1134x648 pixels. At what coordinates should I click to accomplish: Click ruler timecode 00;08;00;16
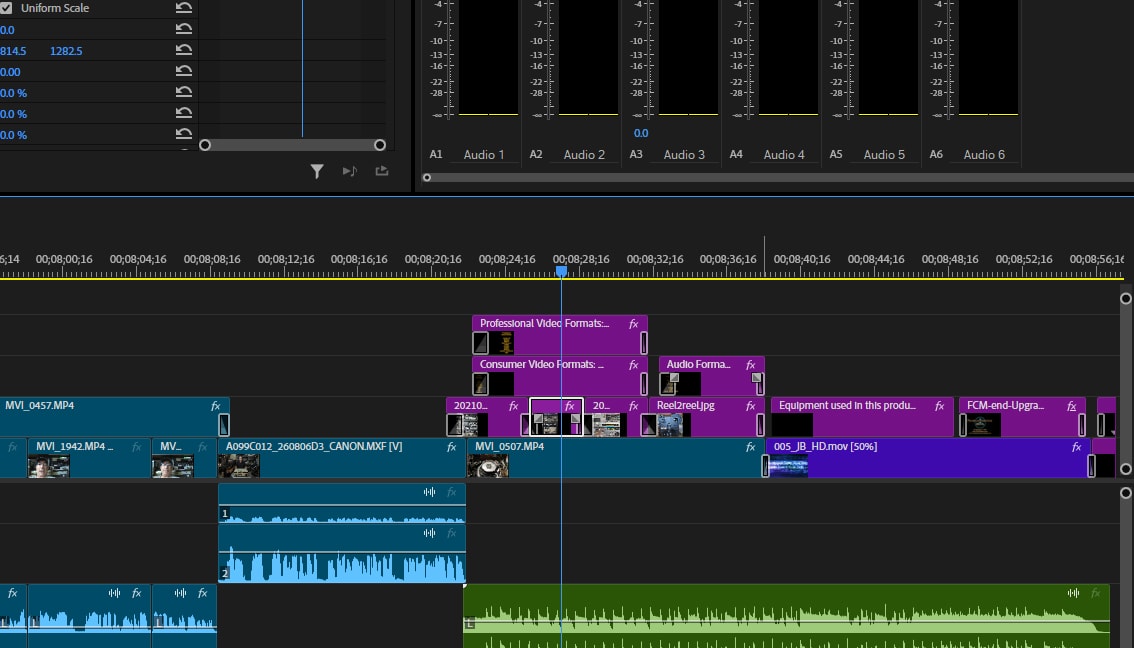tap(64, 259)
